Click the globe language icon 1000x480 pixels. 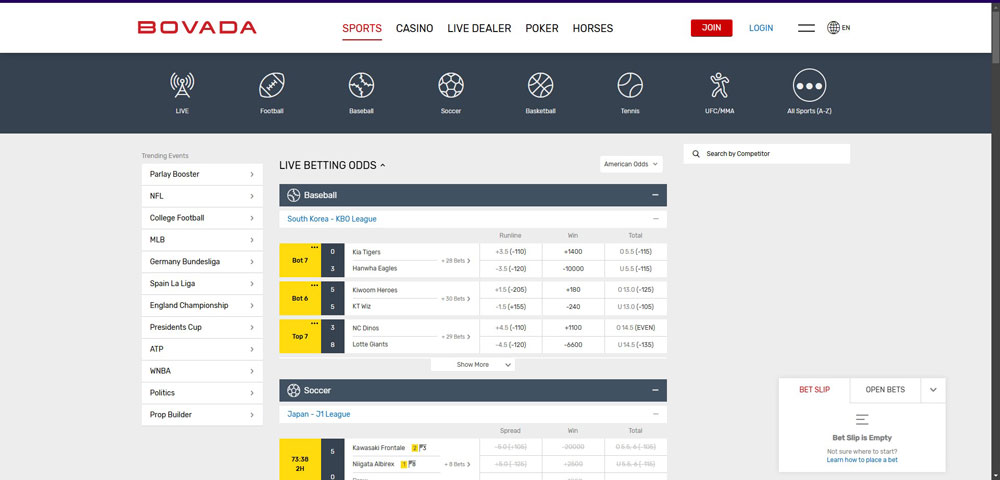[x=833, y=28]
